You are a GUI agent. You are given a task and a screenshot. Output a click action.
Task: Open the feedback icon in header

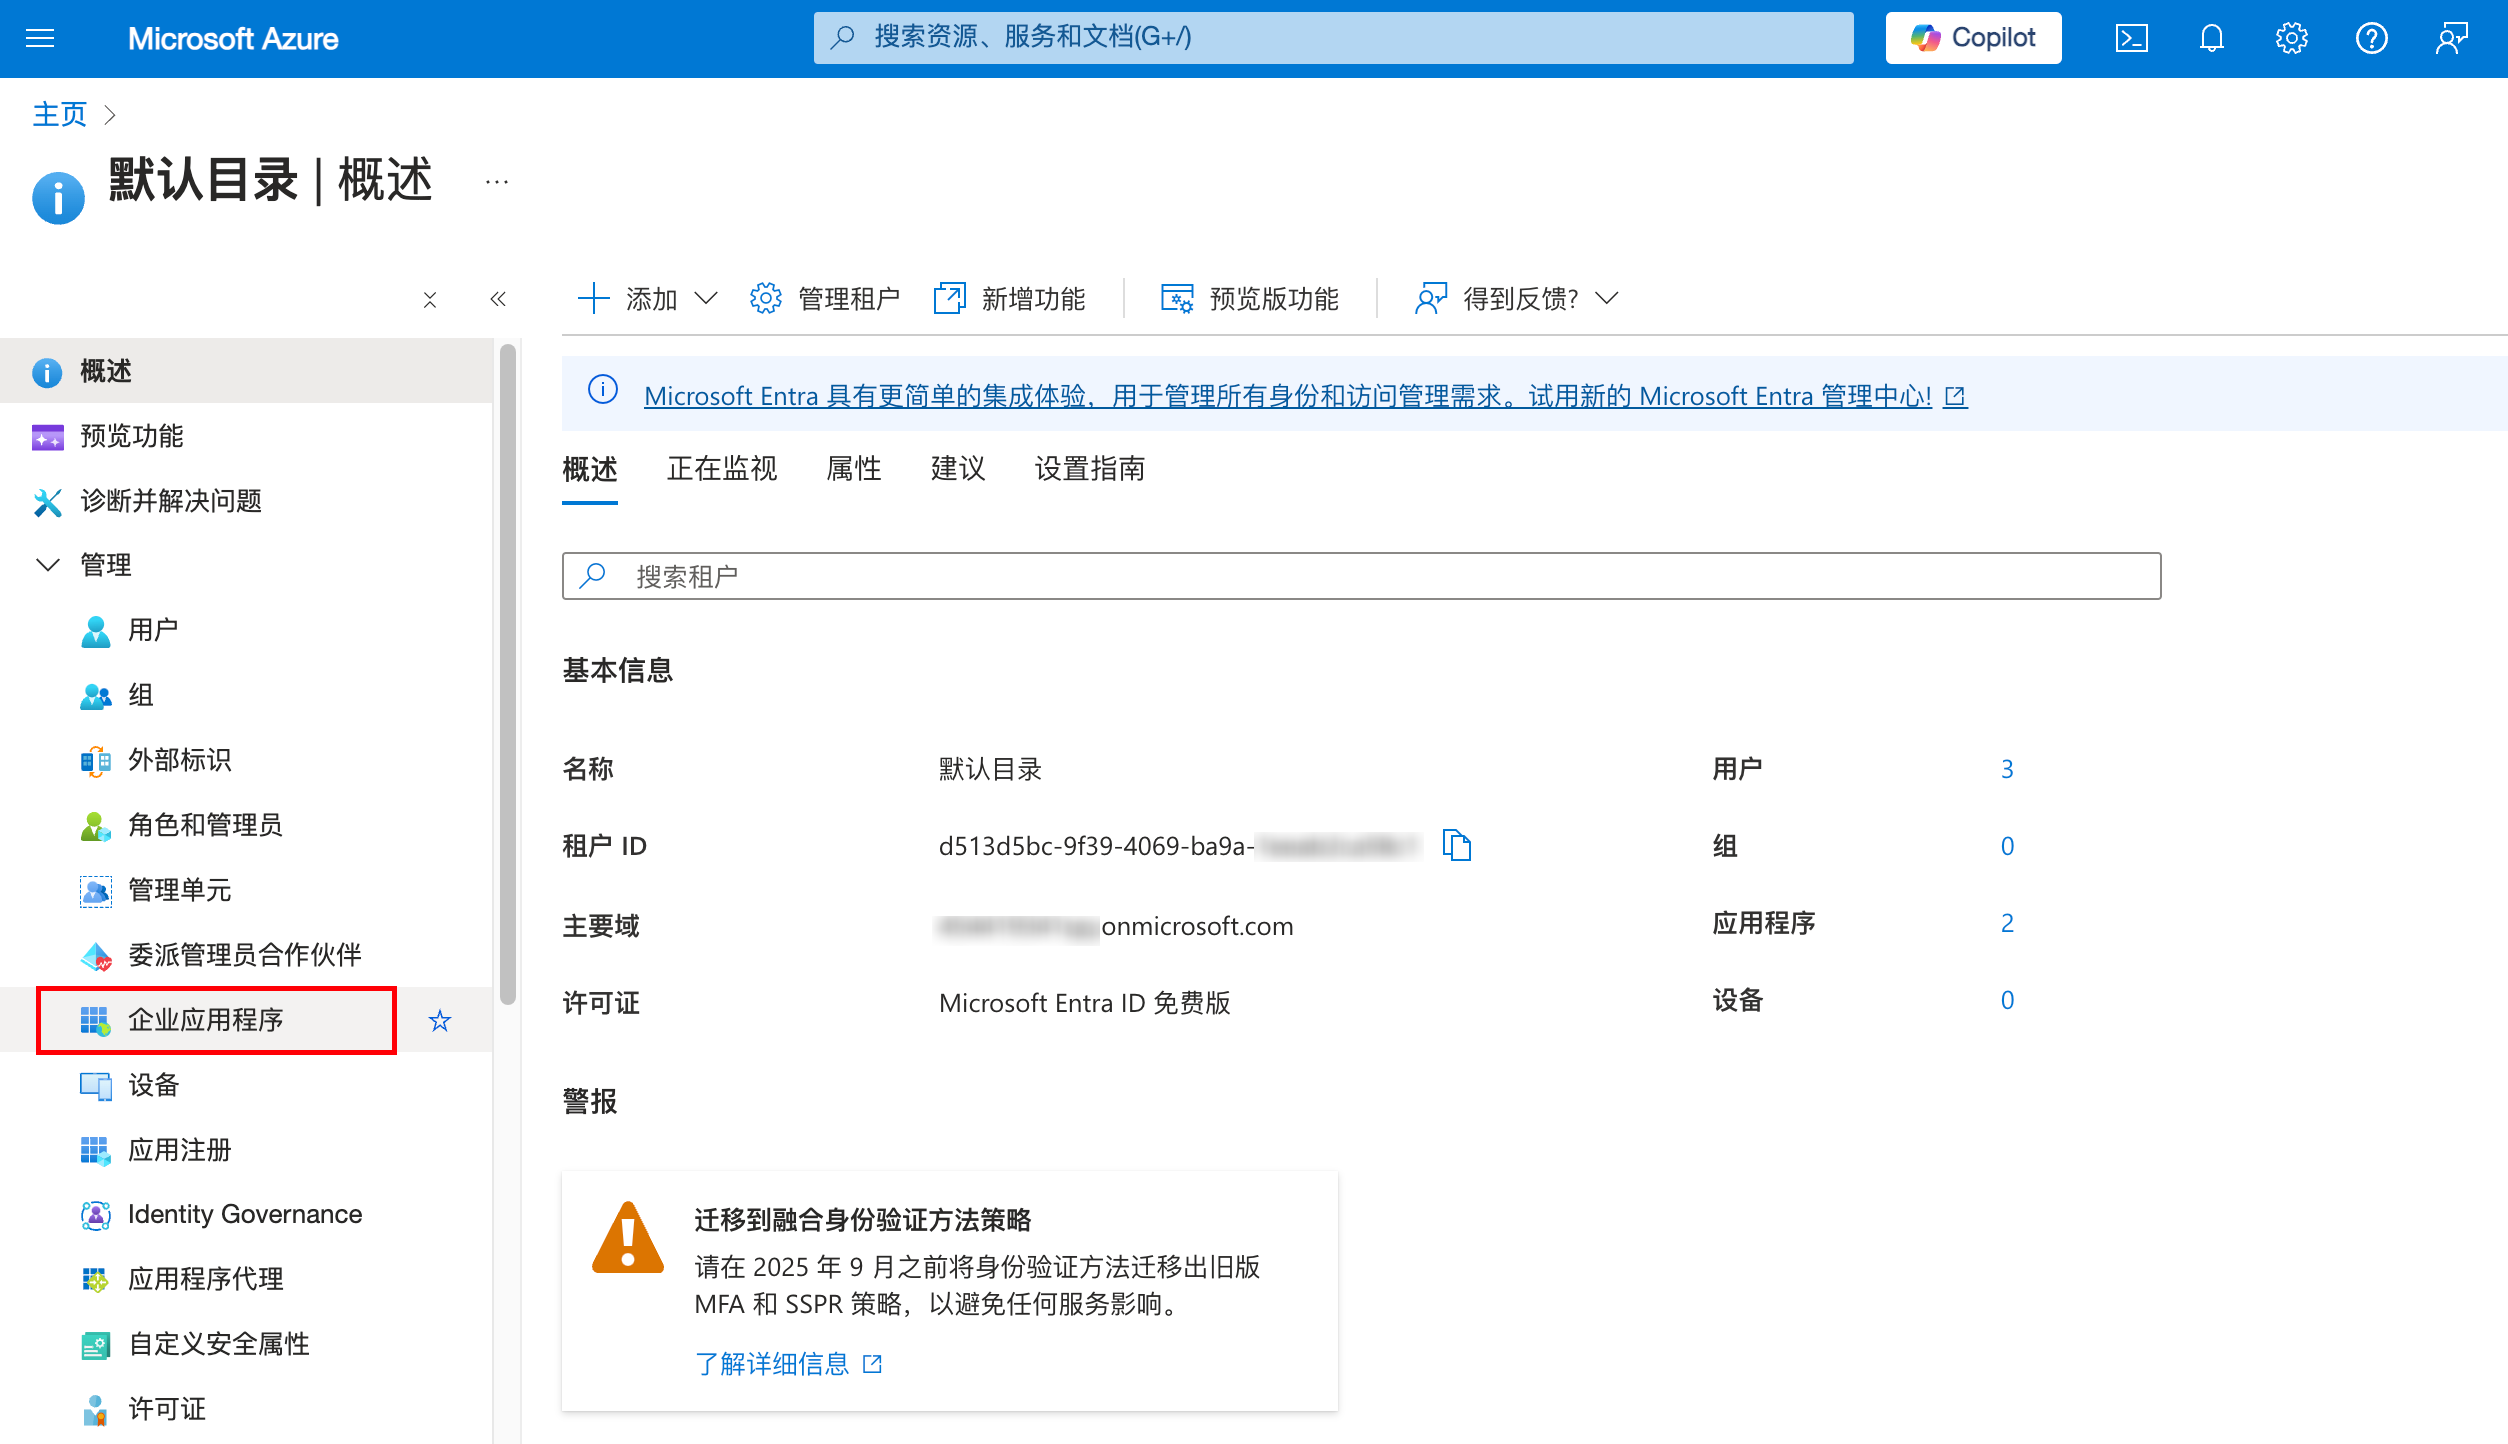[x=2451, y=38]
